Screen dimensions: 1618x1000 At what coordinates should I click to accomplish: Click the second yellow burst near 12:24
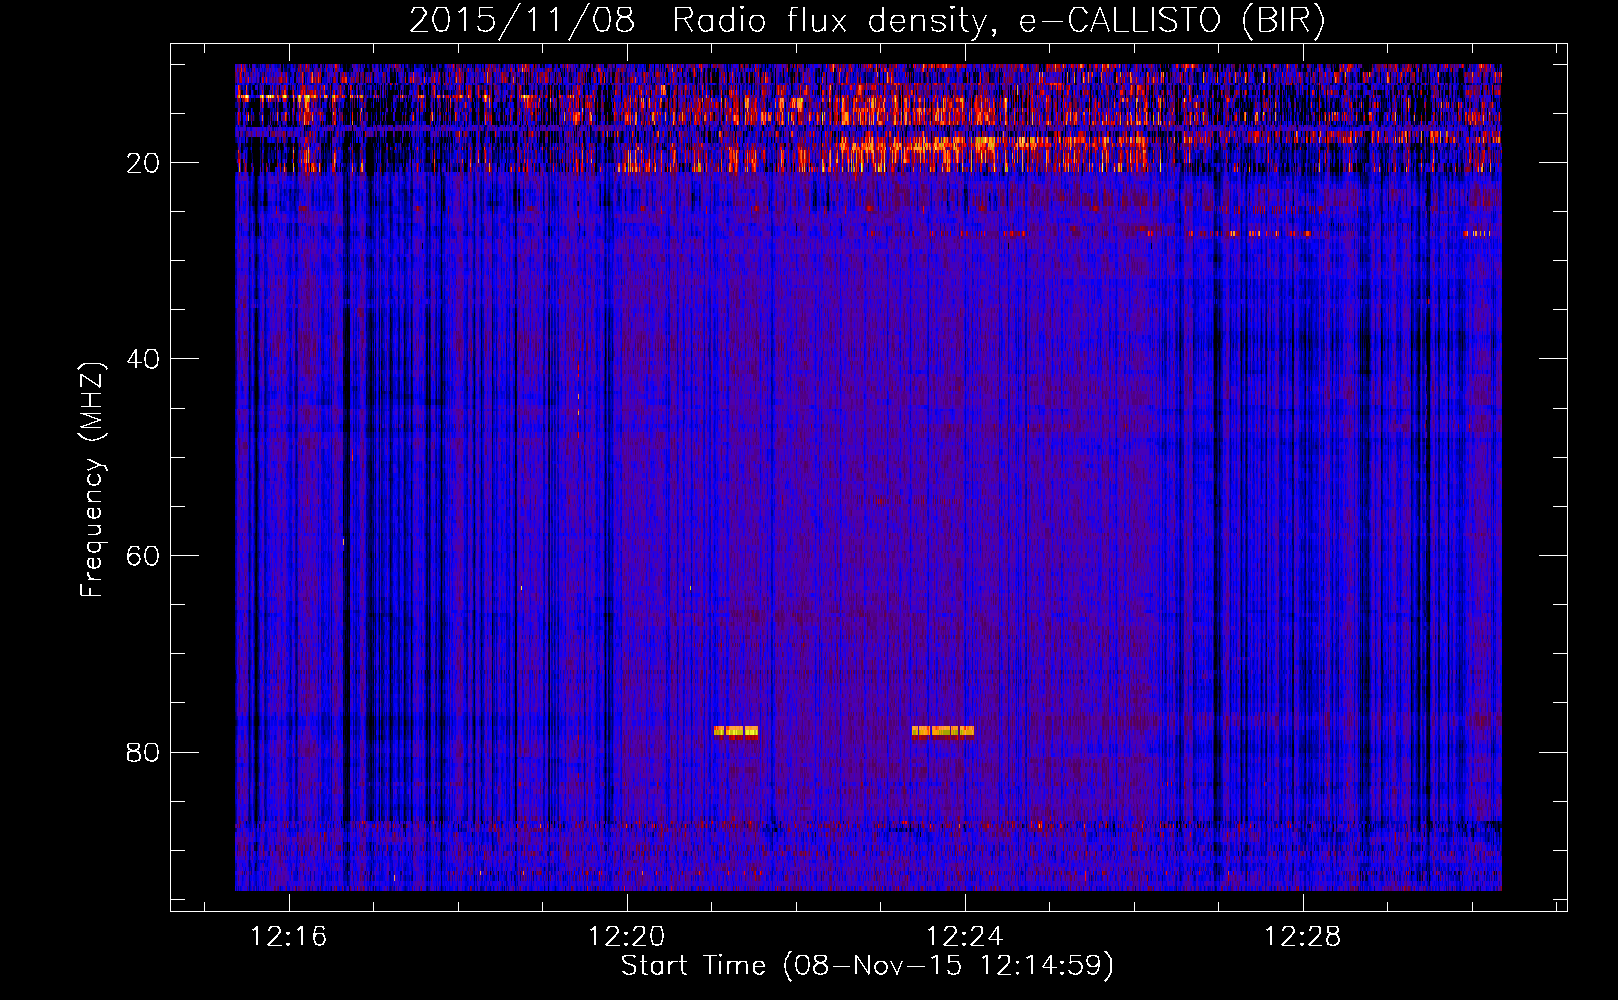tap(943, 731)
